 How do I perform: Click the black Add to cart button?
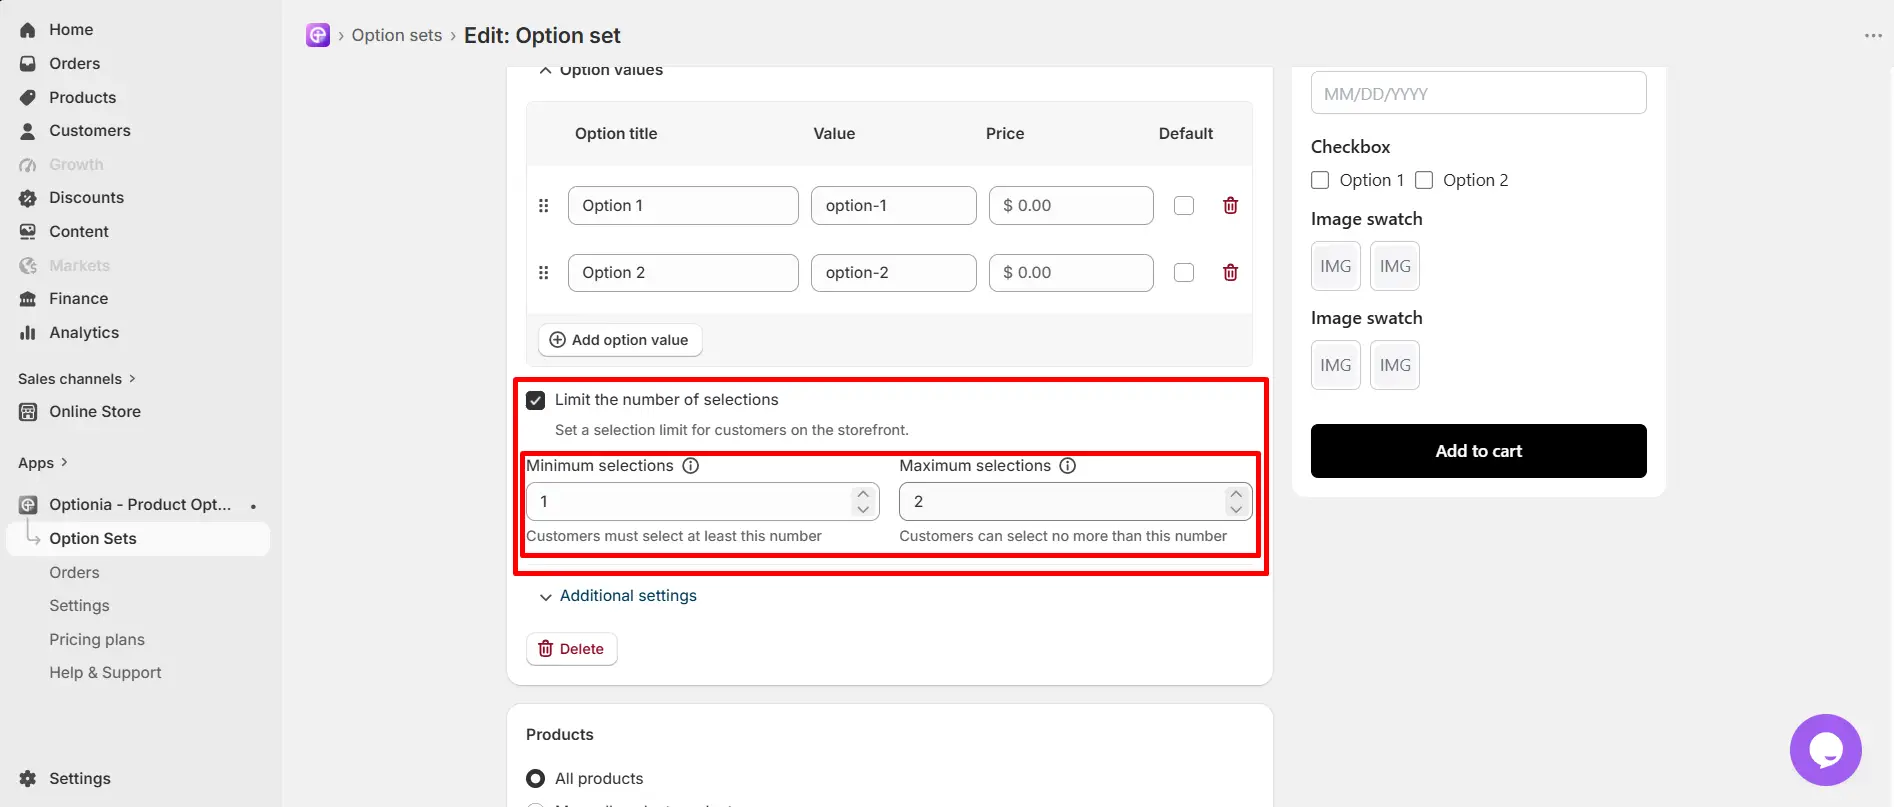[1478, 451]
